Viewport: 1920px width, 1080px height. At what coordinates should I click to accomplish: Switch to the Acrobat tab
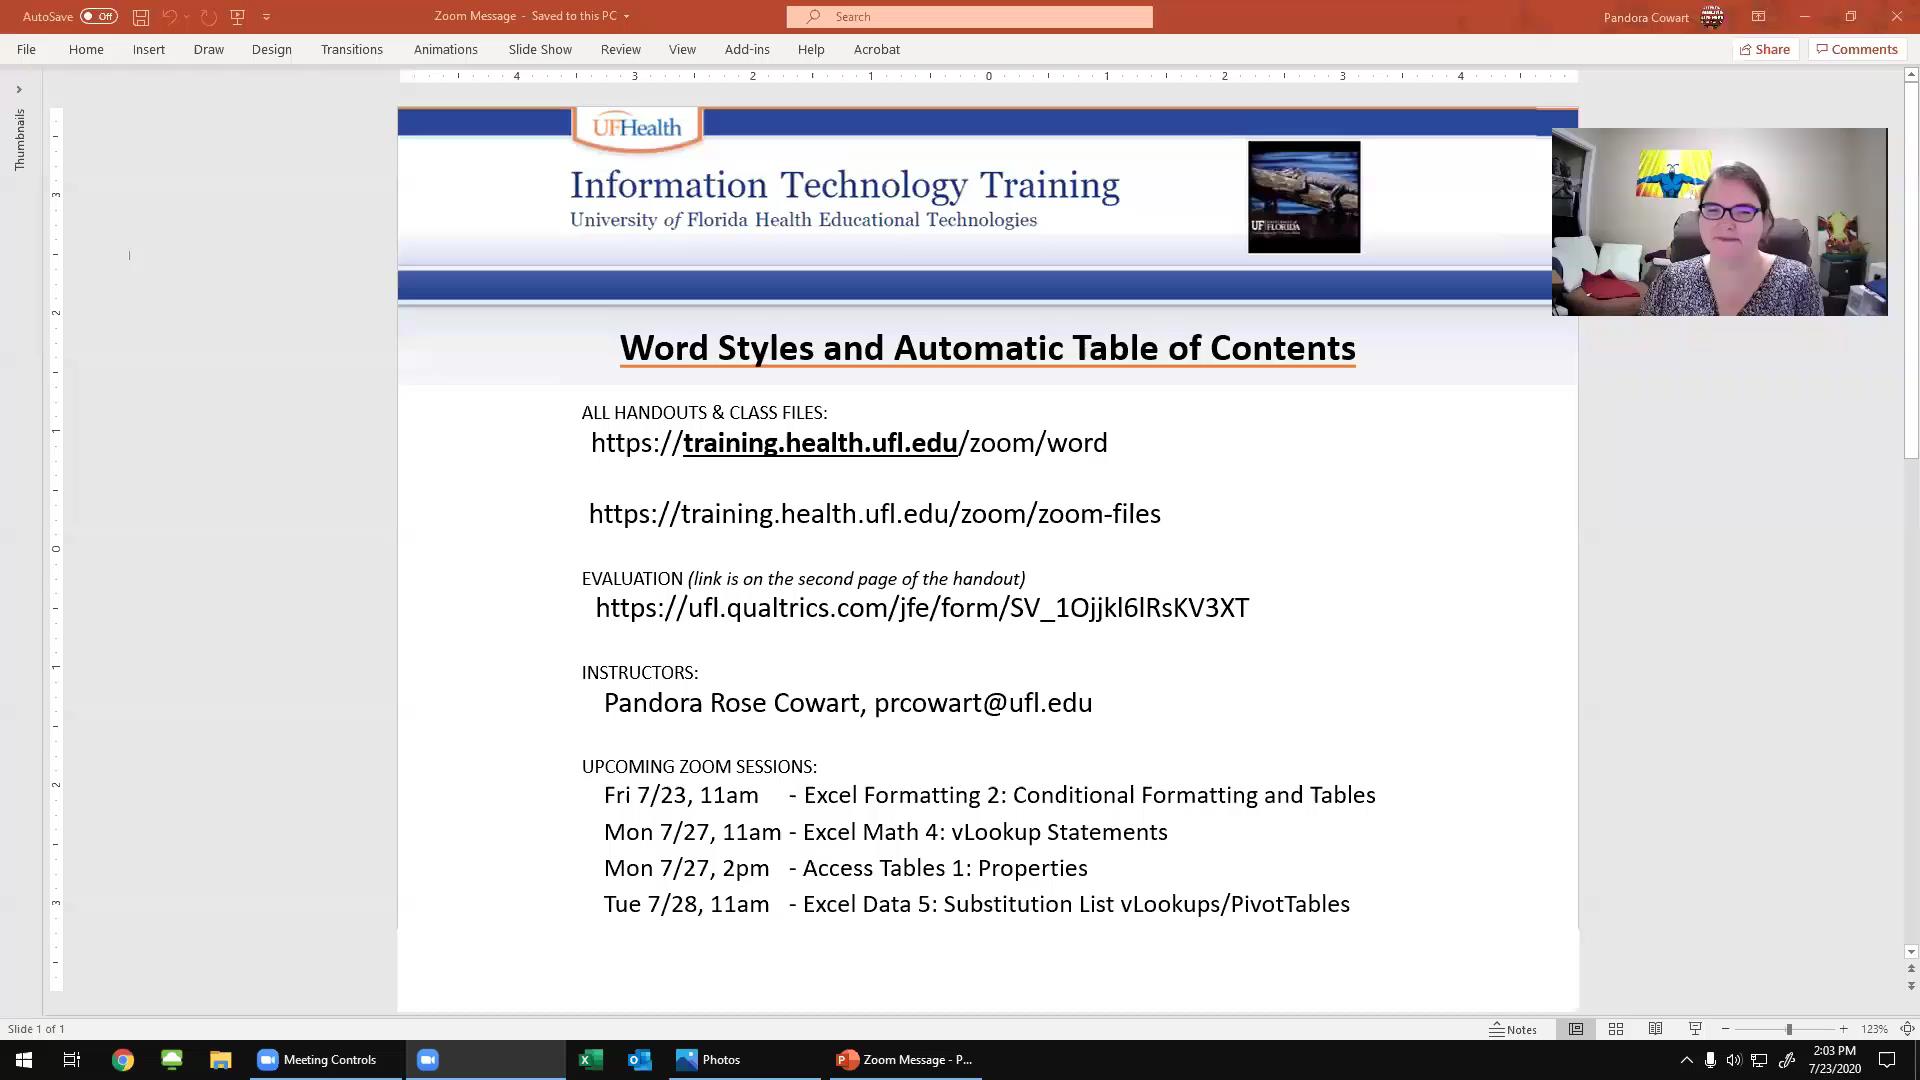click(877, 49)
